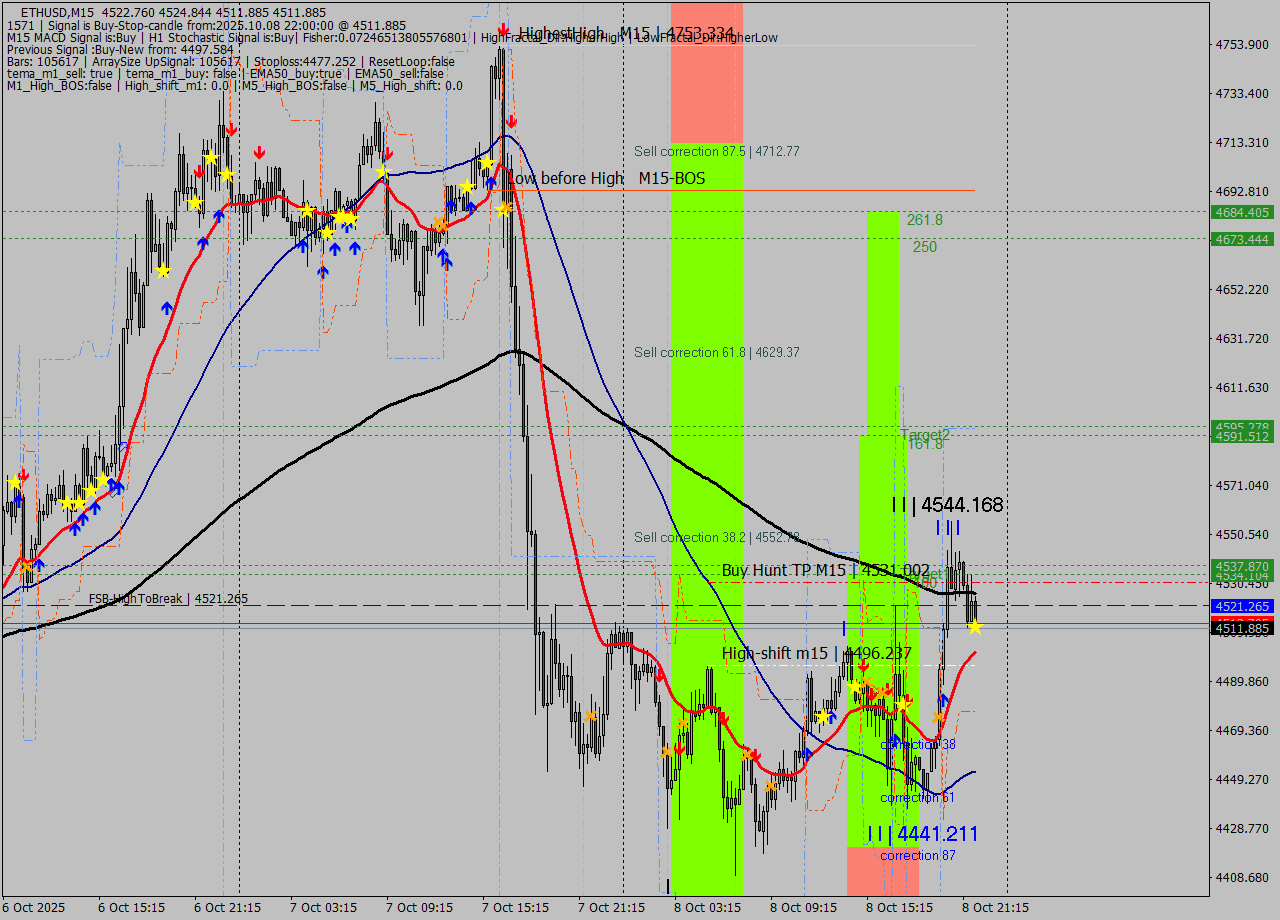This screenshot has width=1280, height=920.
Task: Select the rightmost yellow star below current price
Action: point(975,627)
